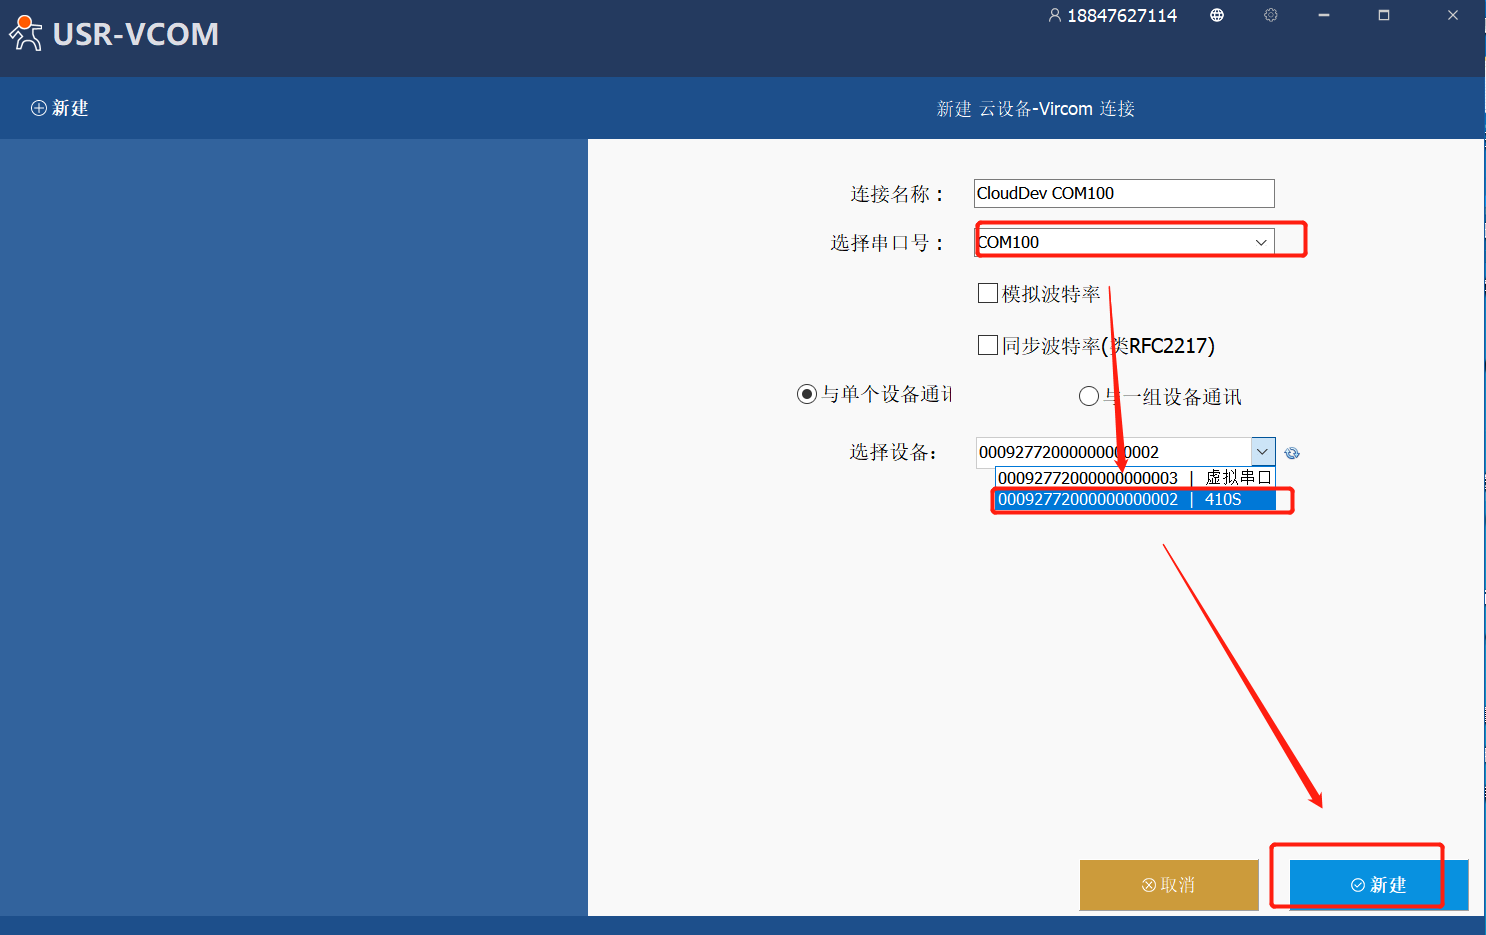Screen dimensions: 1486x935
Task: Edit the 连接名称 field CloudDev COM100
Action: (x=1124, y=193)
